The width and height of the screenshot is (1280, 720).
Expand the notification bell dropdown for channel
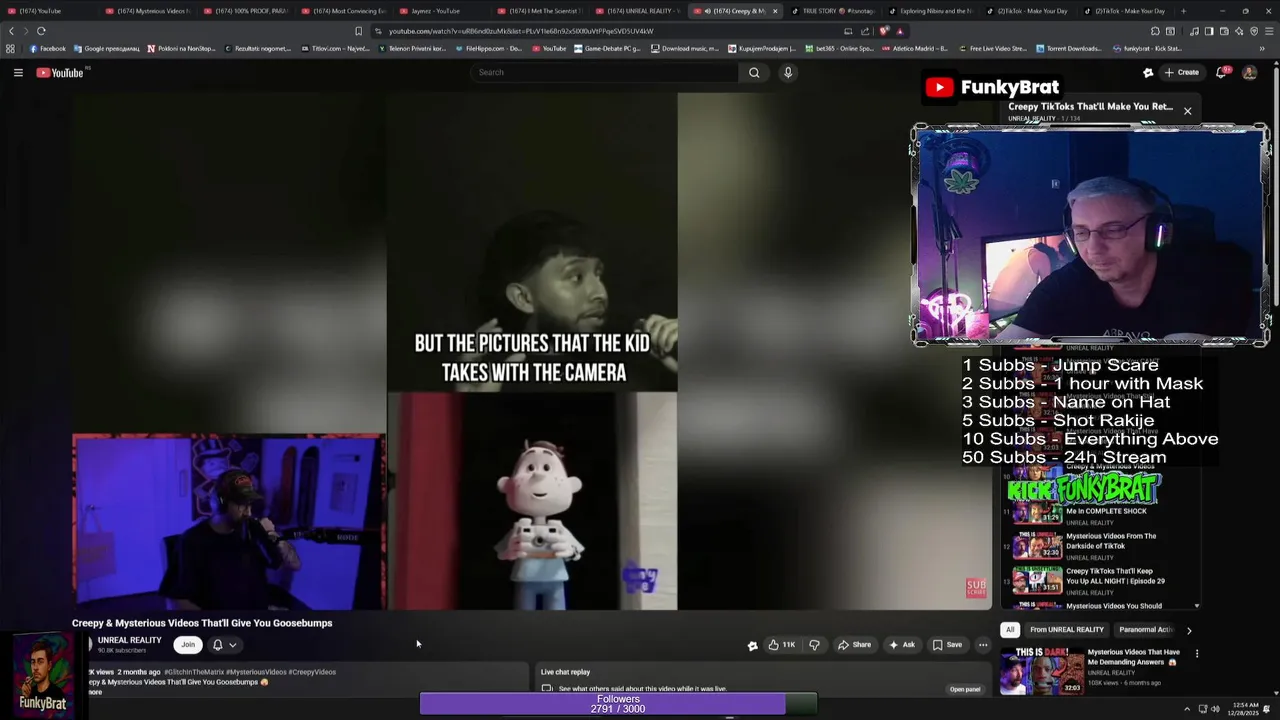[224, 645]
